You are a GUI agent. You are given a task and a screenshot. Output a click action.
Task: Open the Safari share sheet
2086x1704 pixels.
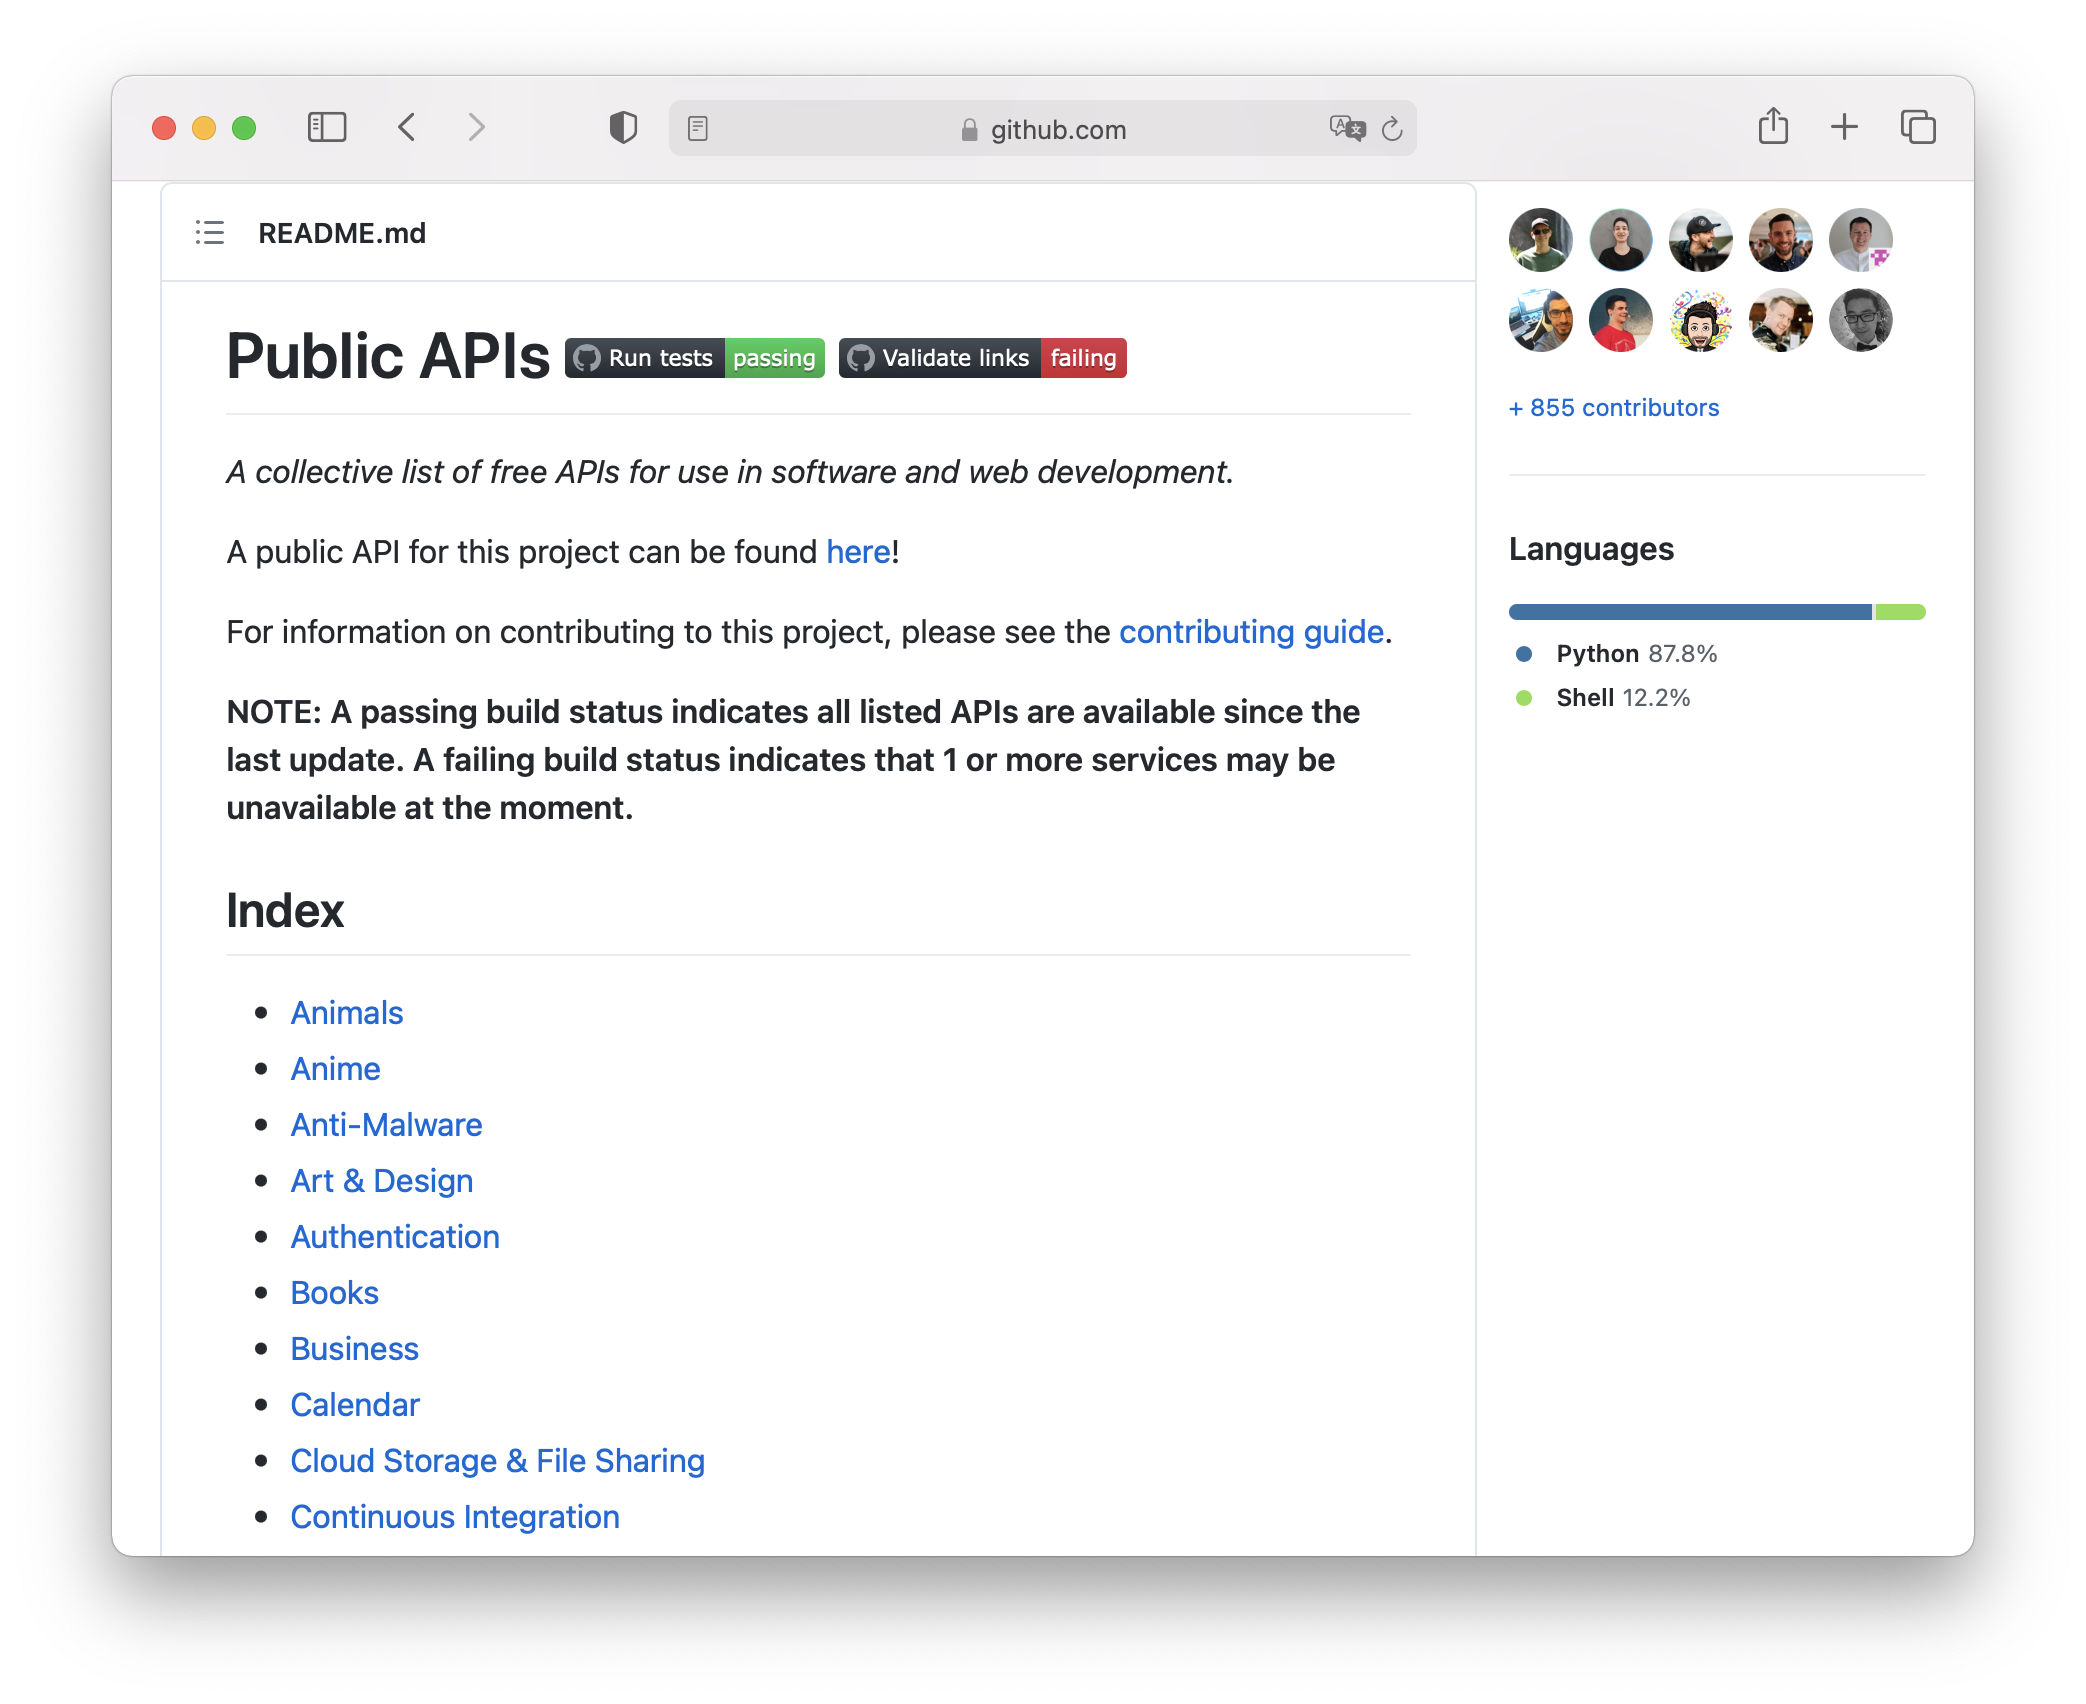(x=1773, y=127)
